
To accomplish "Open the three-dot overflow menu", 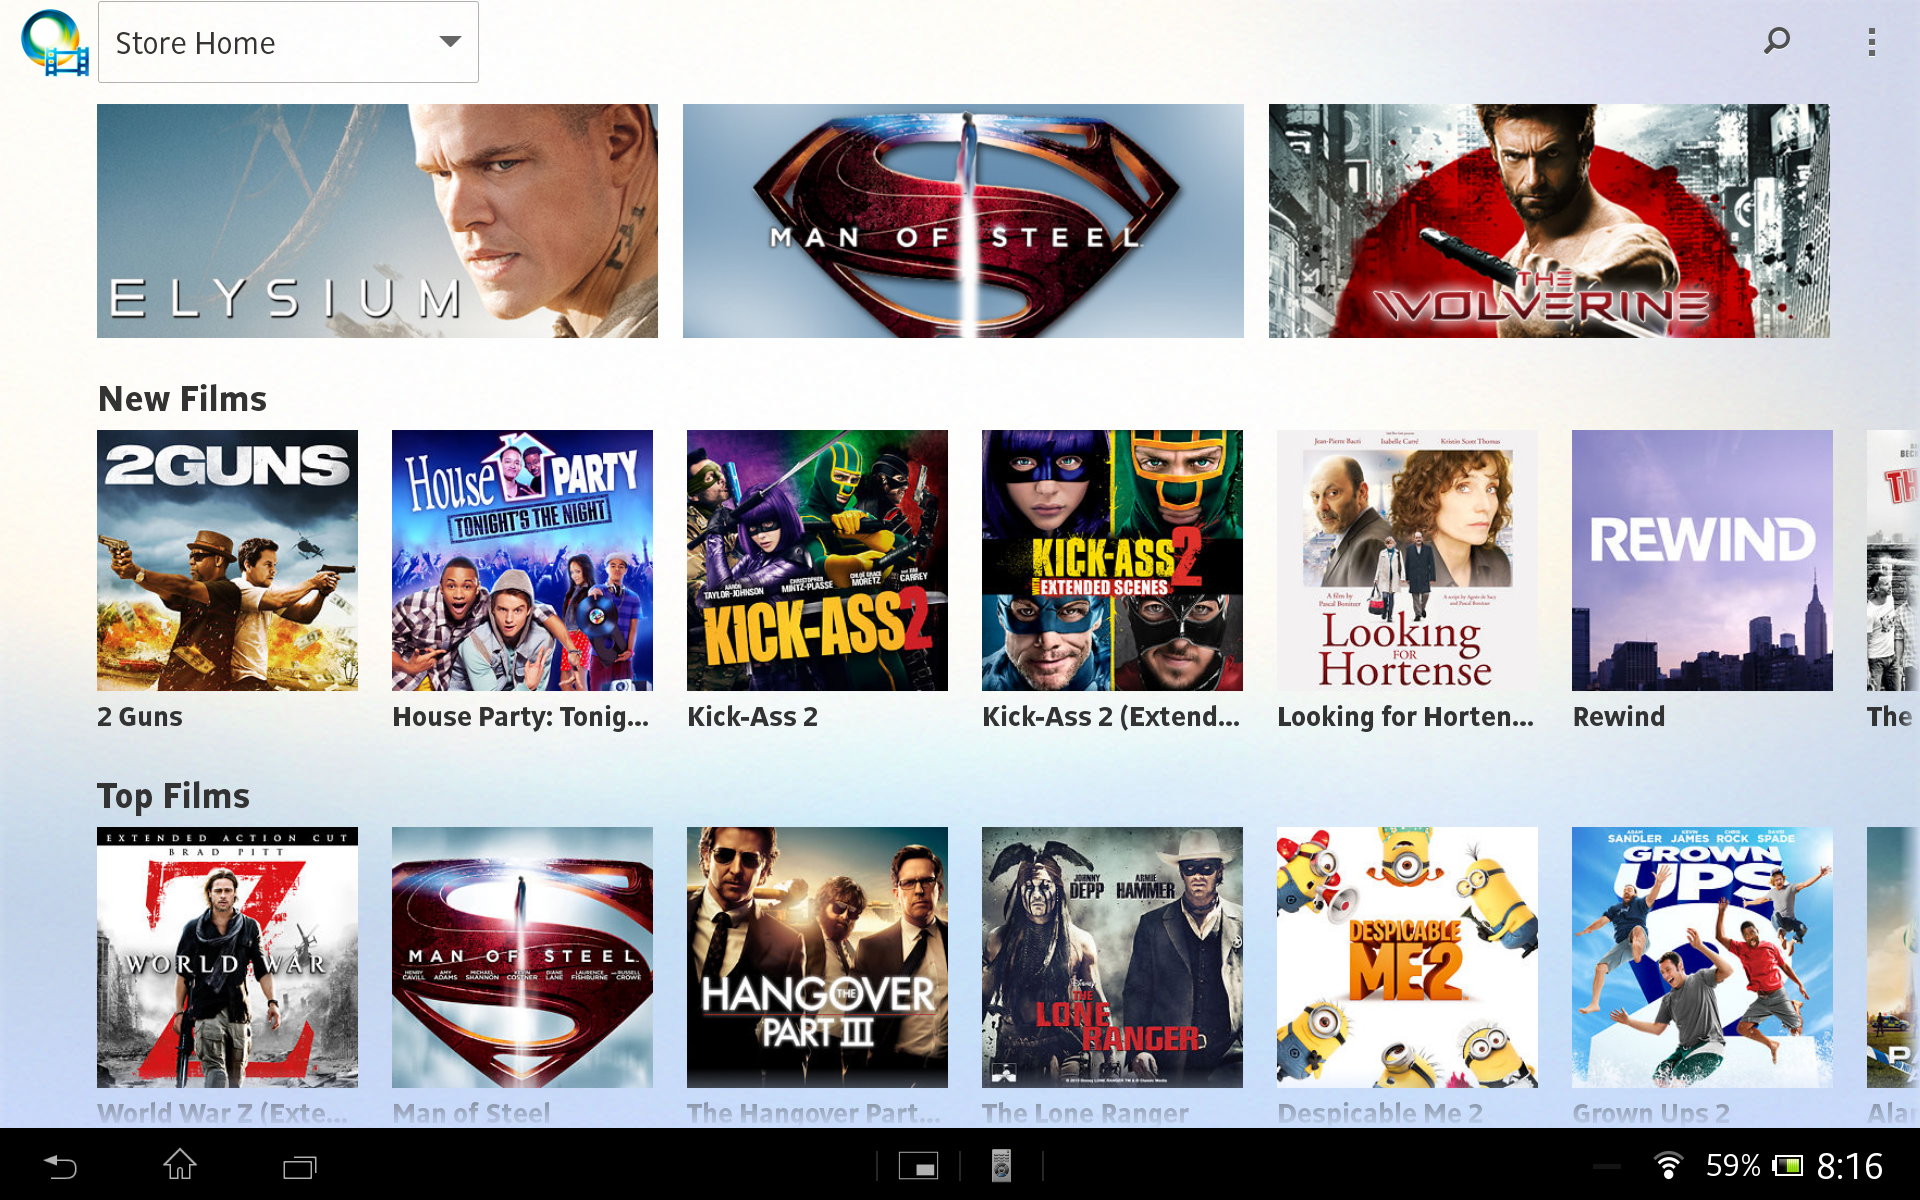I will [1871, 42].
